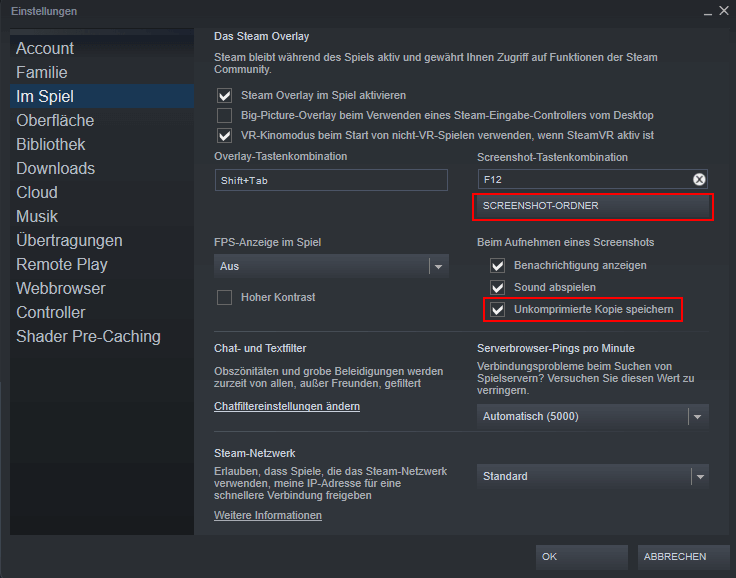
Task: Open Chatfiltereinstellungen ändern link
Action: (287, 407)
